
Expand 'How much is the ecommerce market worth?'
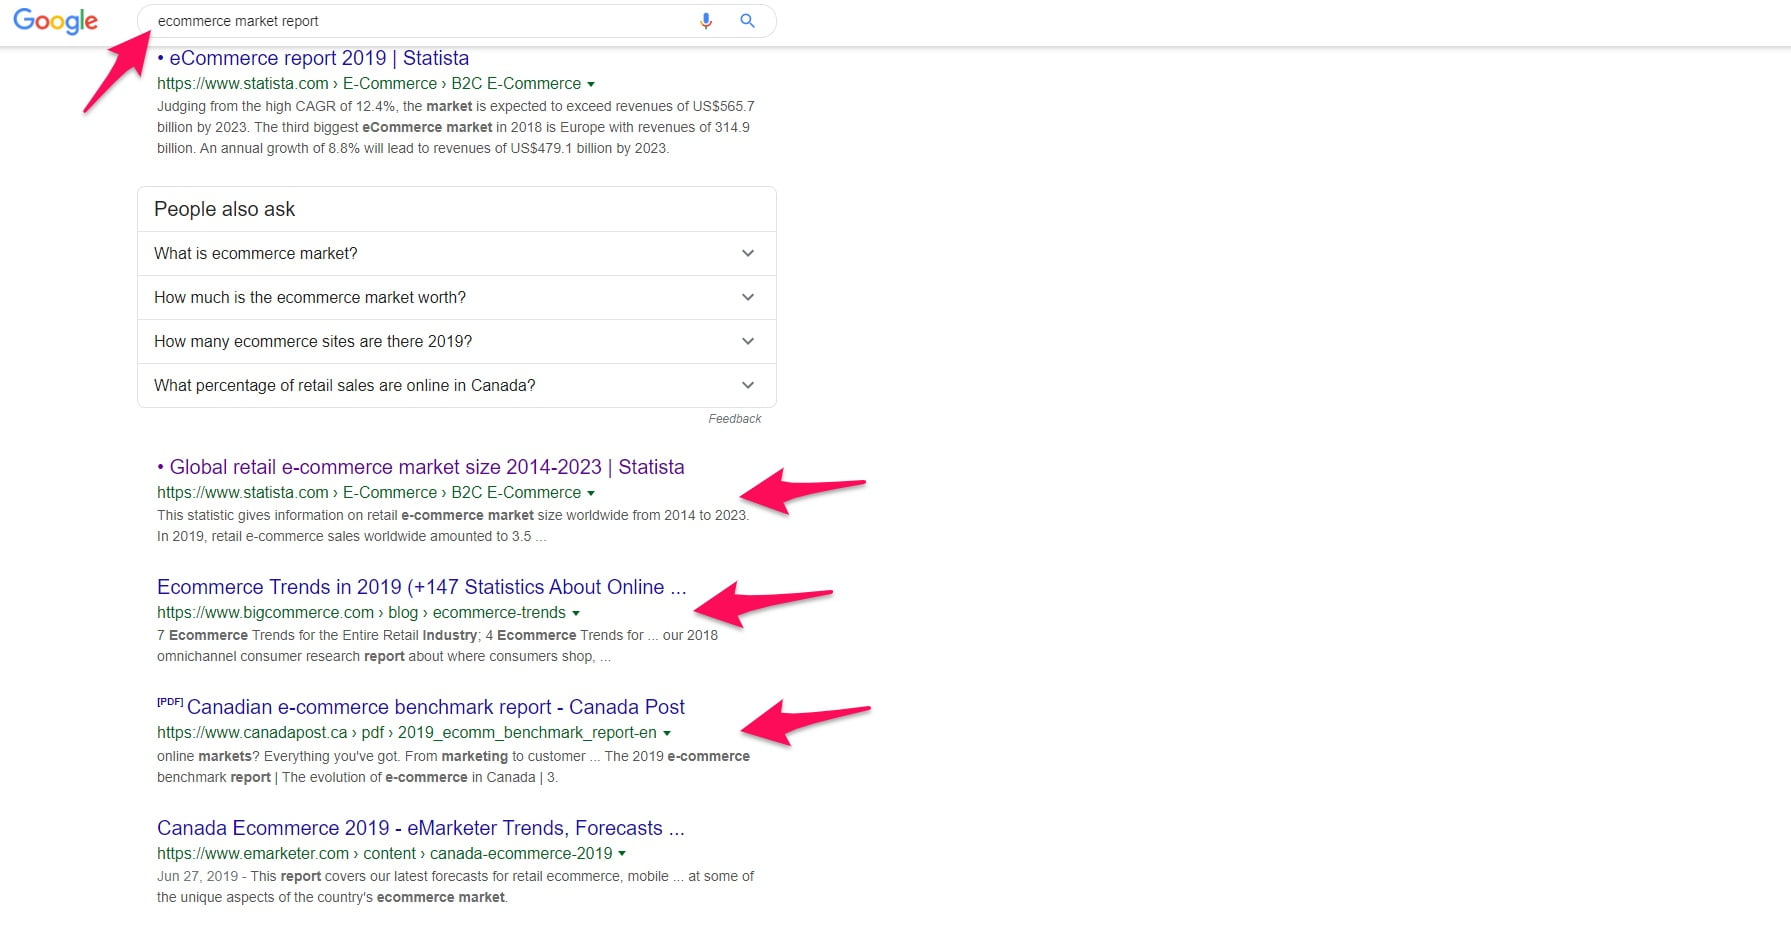(456, 297)
